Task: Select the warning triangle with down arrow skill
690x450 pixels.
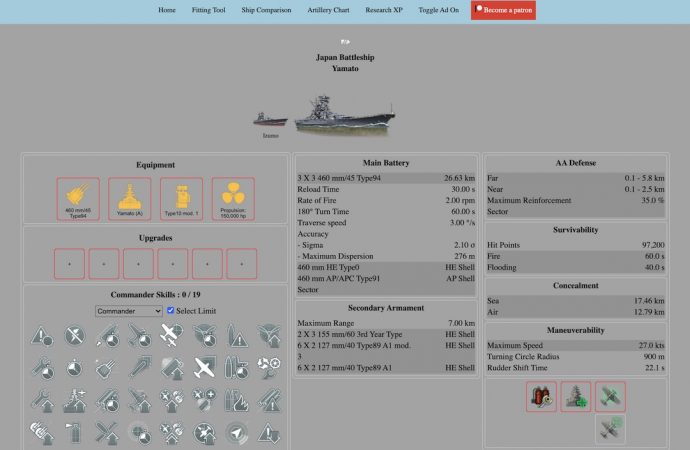Action: coord(269,433)
